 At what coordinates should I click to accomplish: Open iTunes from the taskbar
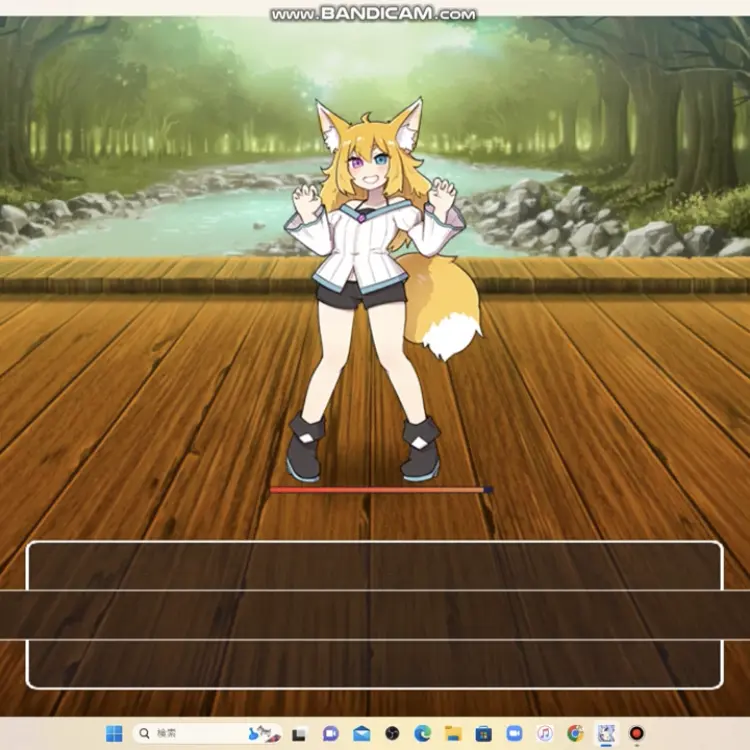coord(545,733)
